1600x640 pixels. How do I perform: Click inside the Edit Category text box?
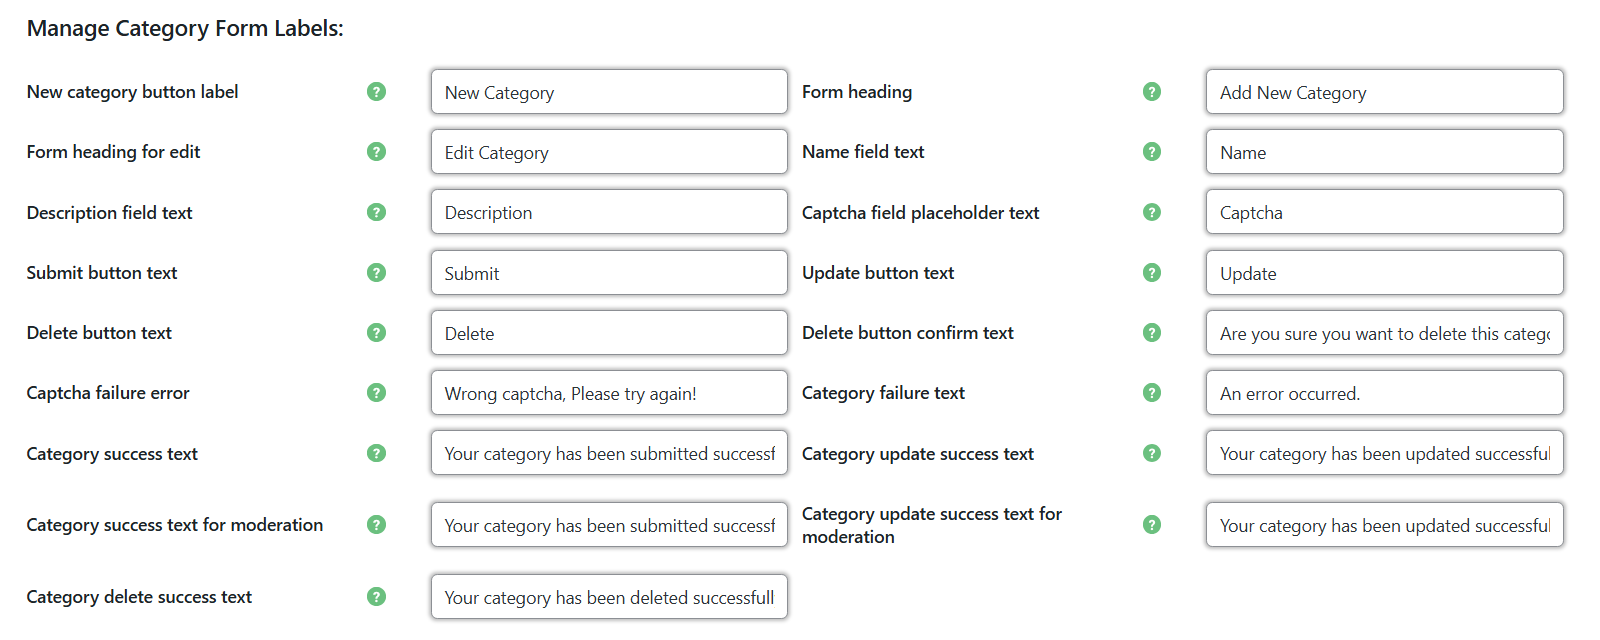(609, 152)
